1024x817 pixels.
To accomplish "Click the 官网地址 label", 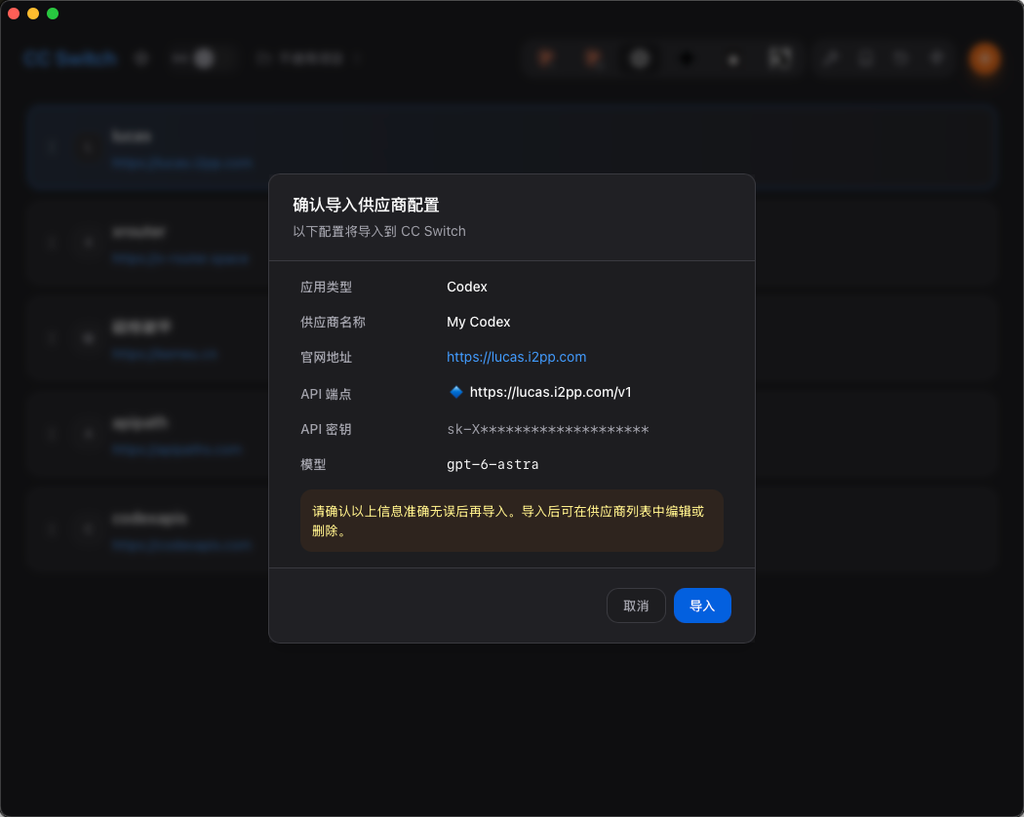I will pyautogui.click(x=326, y=357).
